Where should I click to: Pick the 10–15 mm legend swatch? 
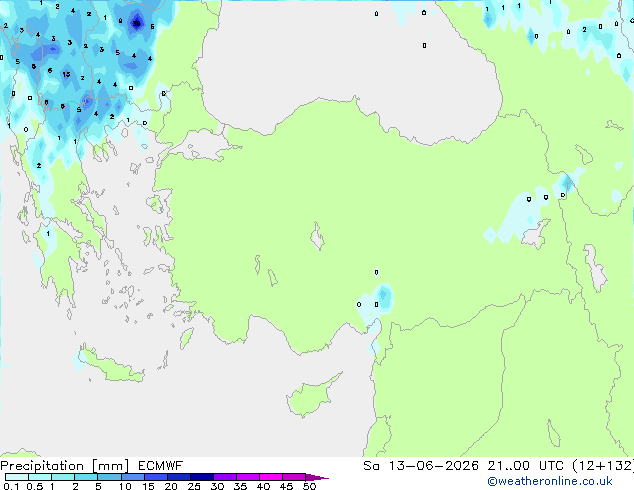tap(132, 477)
